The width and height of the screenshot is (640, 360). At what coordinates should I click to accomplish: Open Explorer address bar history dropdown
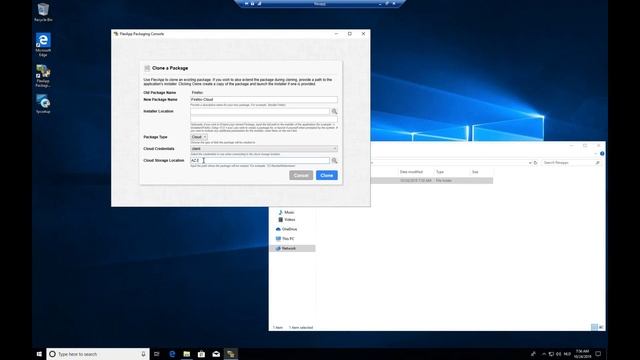530,162
